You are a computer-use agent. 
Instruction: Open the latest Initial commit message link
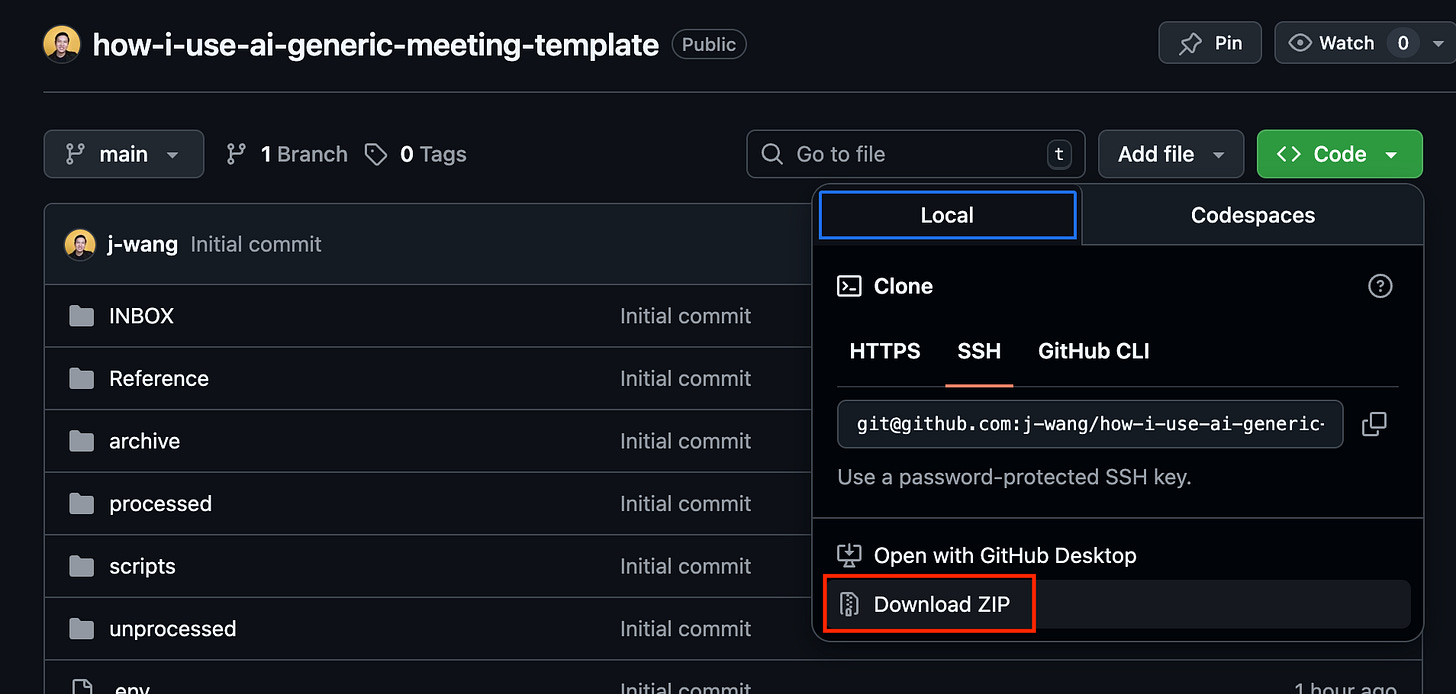[x=256, y=244]
